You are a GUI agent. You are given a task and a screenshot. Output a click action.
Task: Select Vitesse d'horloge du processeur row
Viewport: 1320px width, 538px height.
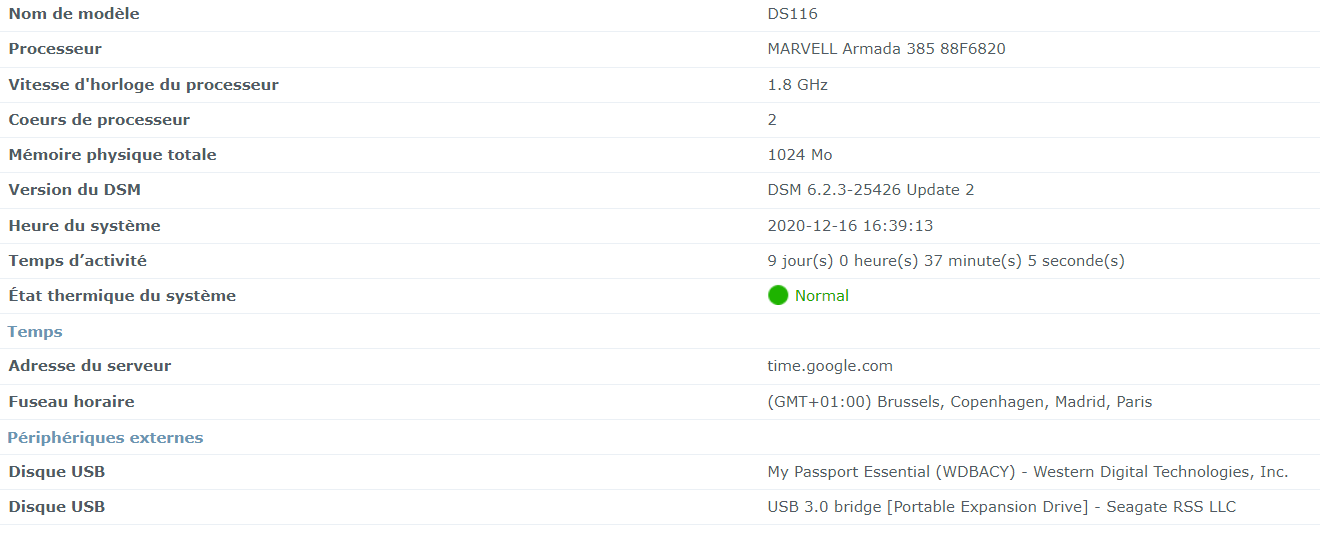click(660, 85)
